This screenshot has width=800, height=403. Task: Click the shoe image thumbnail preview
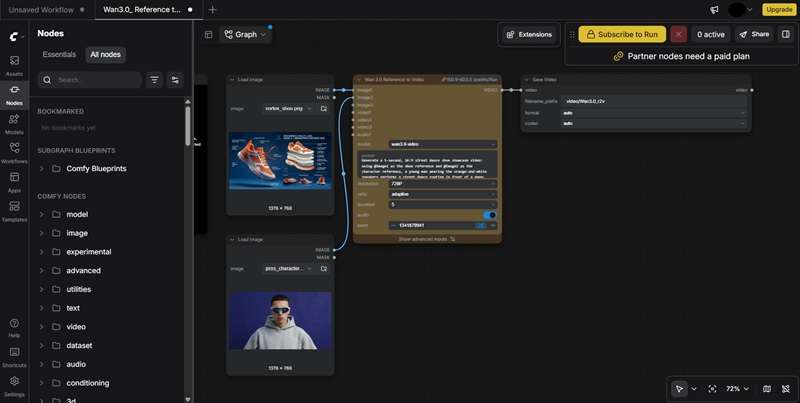tap(280, 161)
